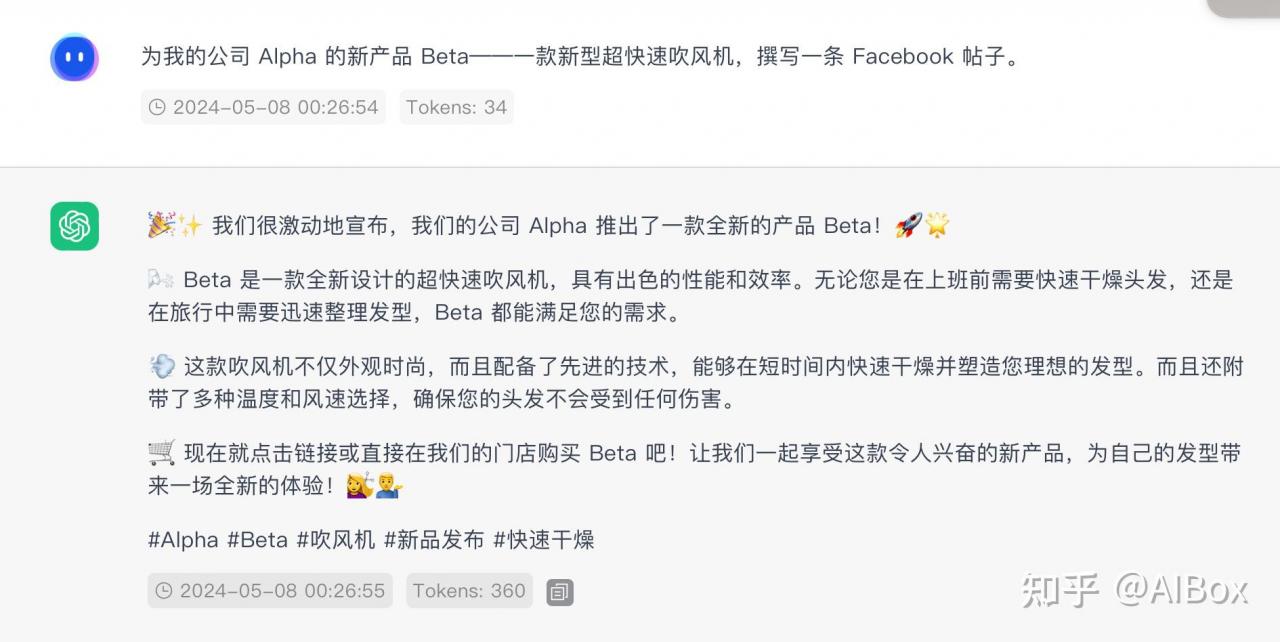This screenshot has width=1280, height=642.
Task: Click the clock icon beside 00:26:54
Action: [x=157, y=107]
